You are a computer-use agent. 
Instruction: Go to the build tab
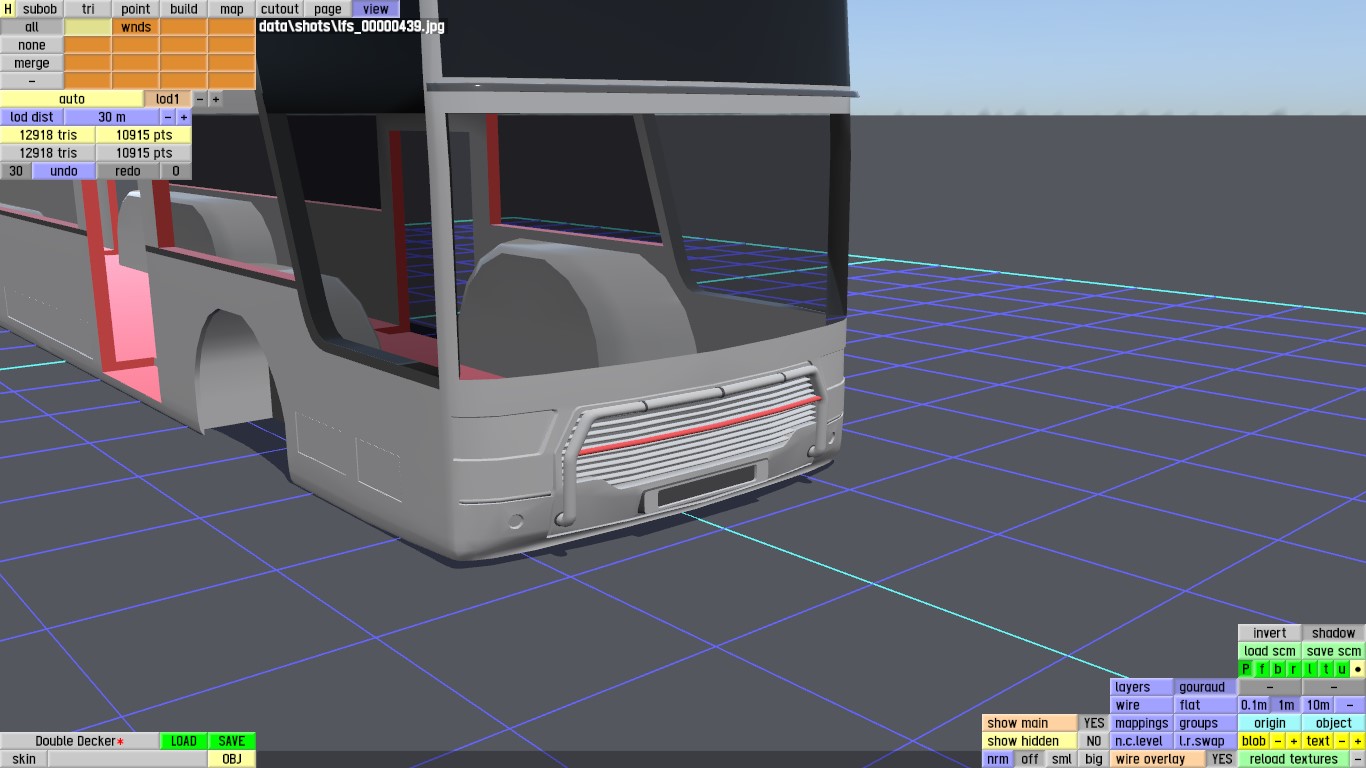[184, 9]
